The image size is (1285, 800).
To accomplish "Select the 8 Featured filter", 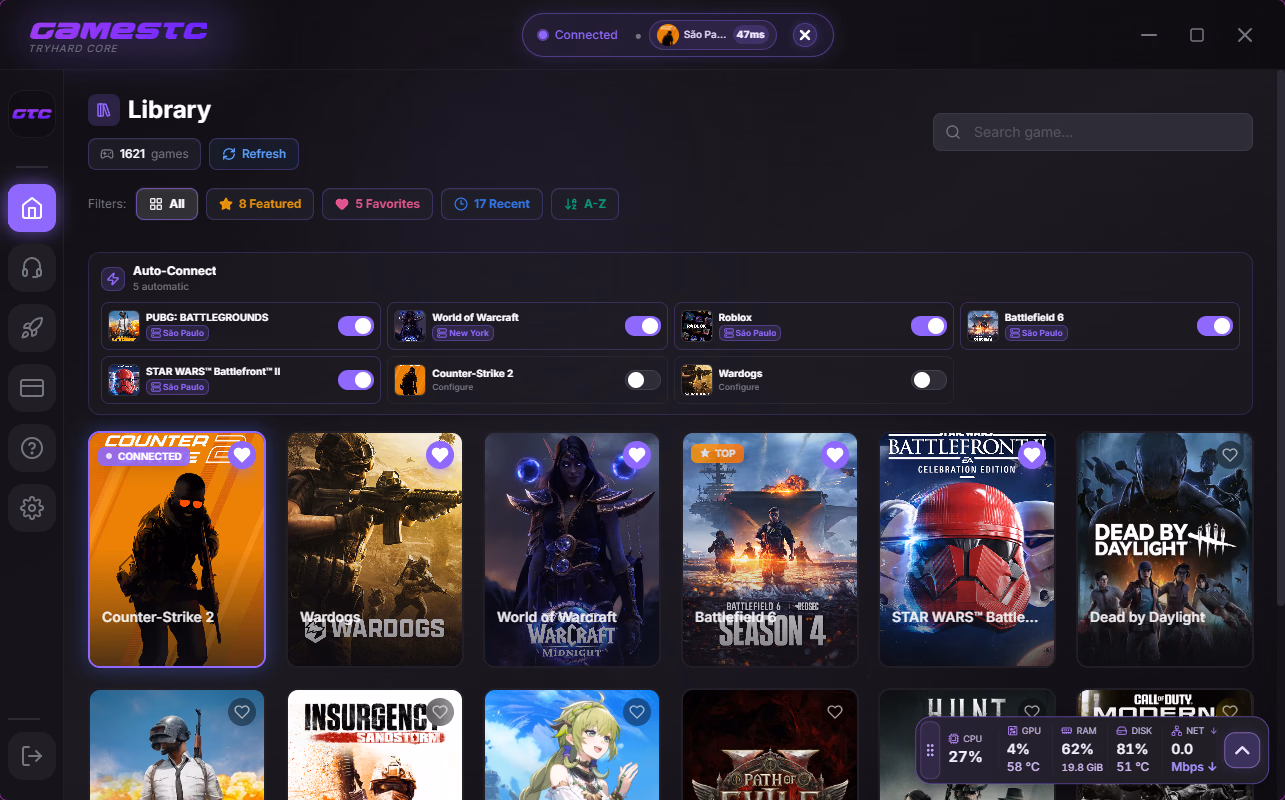I will pos(260,204).
